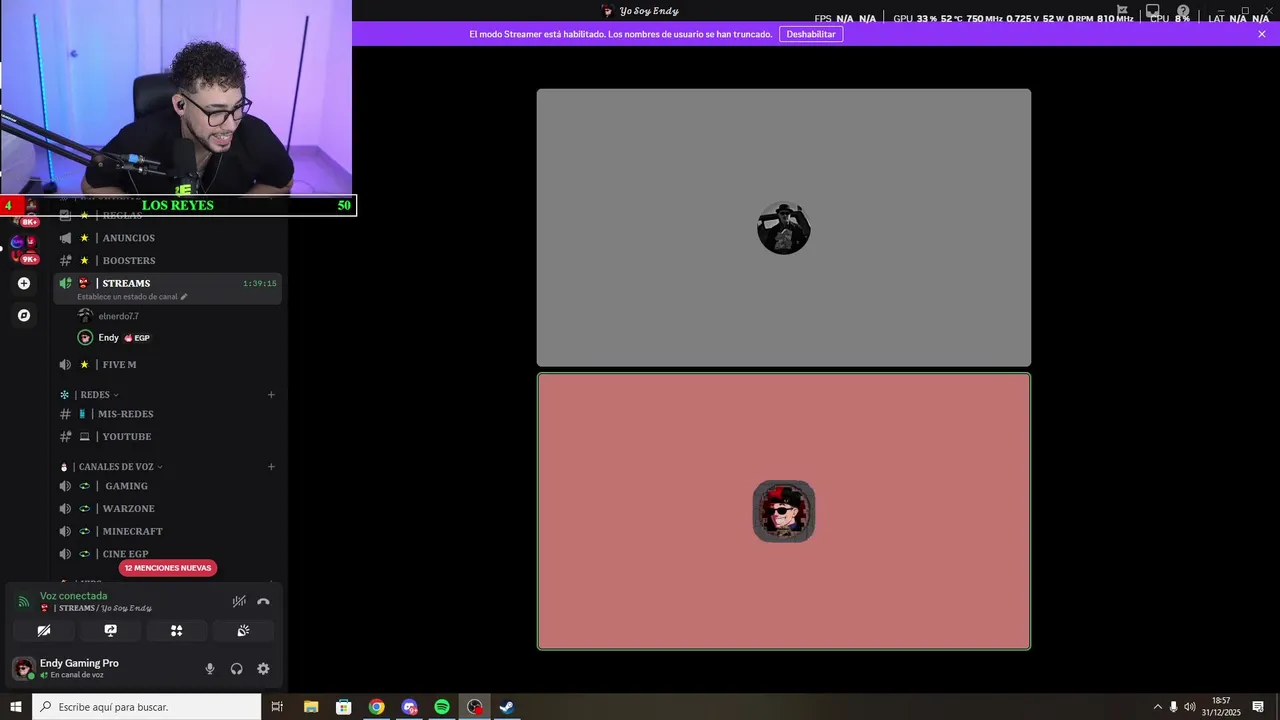1280x720 pixels.
Task: Add a channel to CANALES DE VOZ
Action: [x=271, y=467]
